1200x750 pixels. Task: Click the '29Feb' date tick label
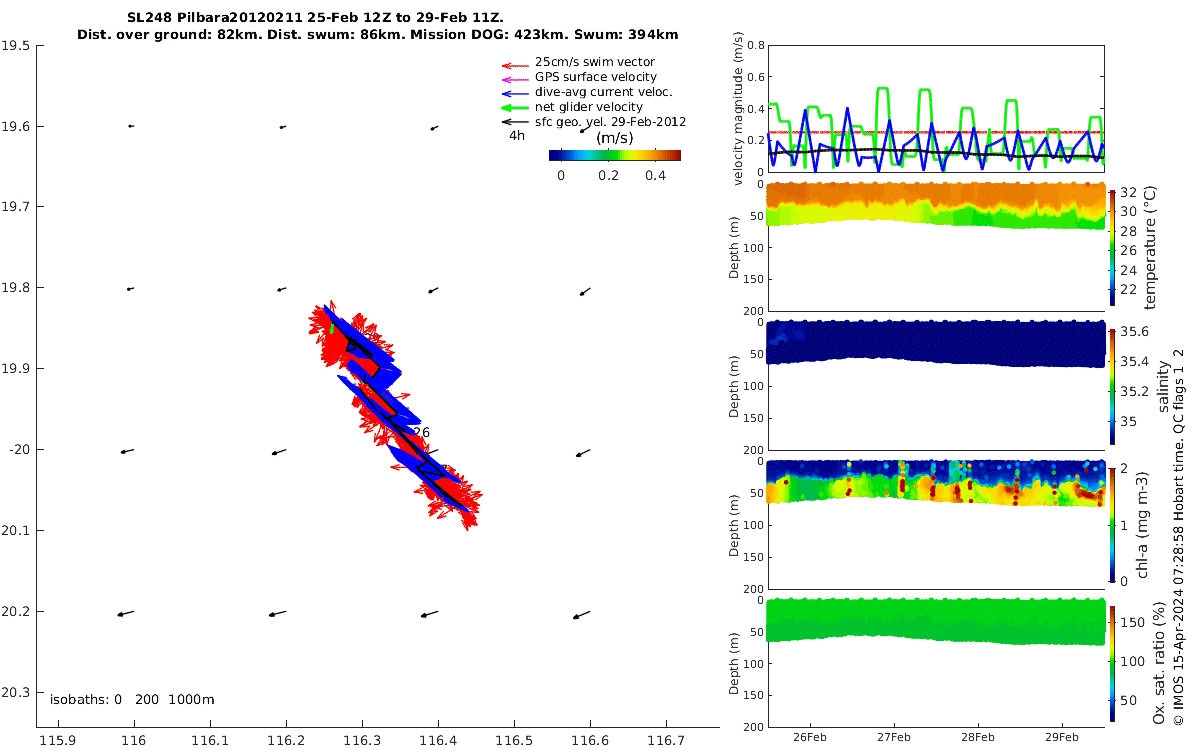point(1062,737)
